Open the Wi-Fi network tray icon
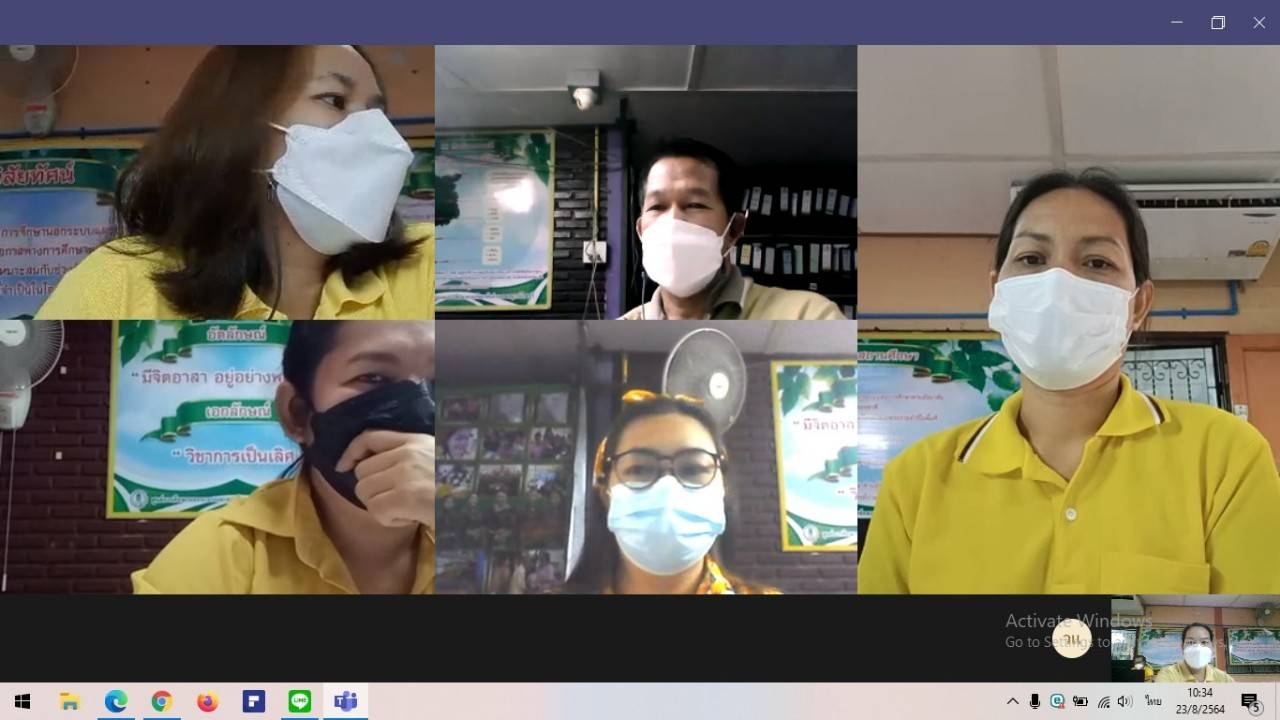 click(1104, 702)
